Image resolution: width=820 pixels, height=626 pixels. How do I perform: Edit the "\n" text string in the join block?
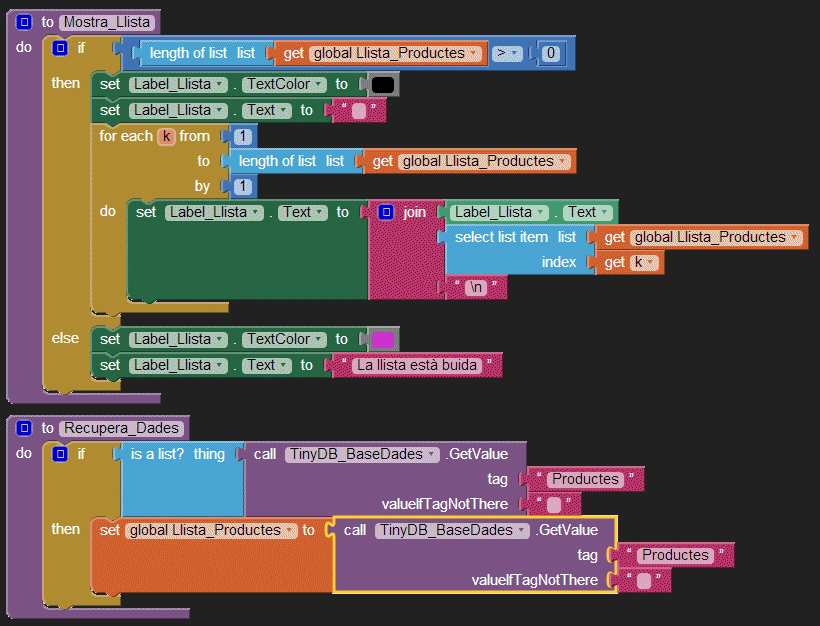pos(476,288)
